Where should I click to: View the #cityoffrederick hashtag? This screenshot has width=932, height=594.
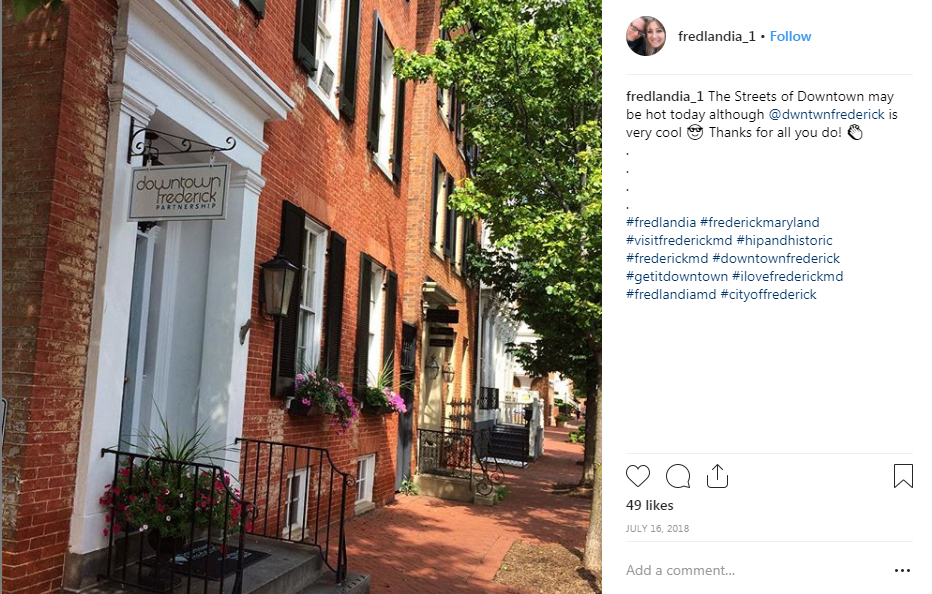(x=768, y=294)
